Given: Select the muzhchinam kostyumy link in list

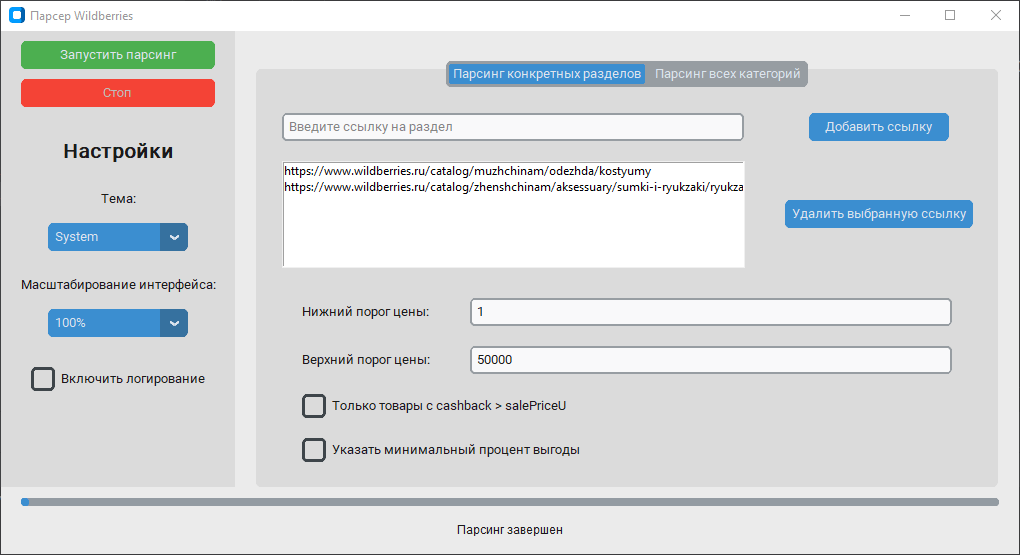Looking at the screenshot, I should [x=468, y=172].
